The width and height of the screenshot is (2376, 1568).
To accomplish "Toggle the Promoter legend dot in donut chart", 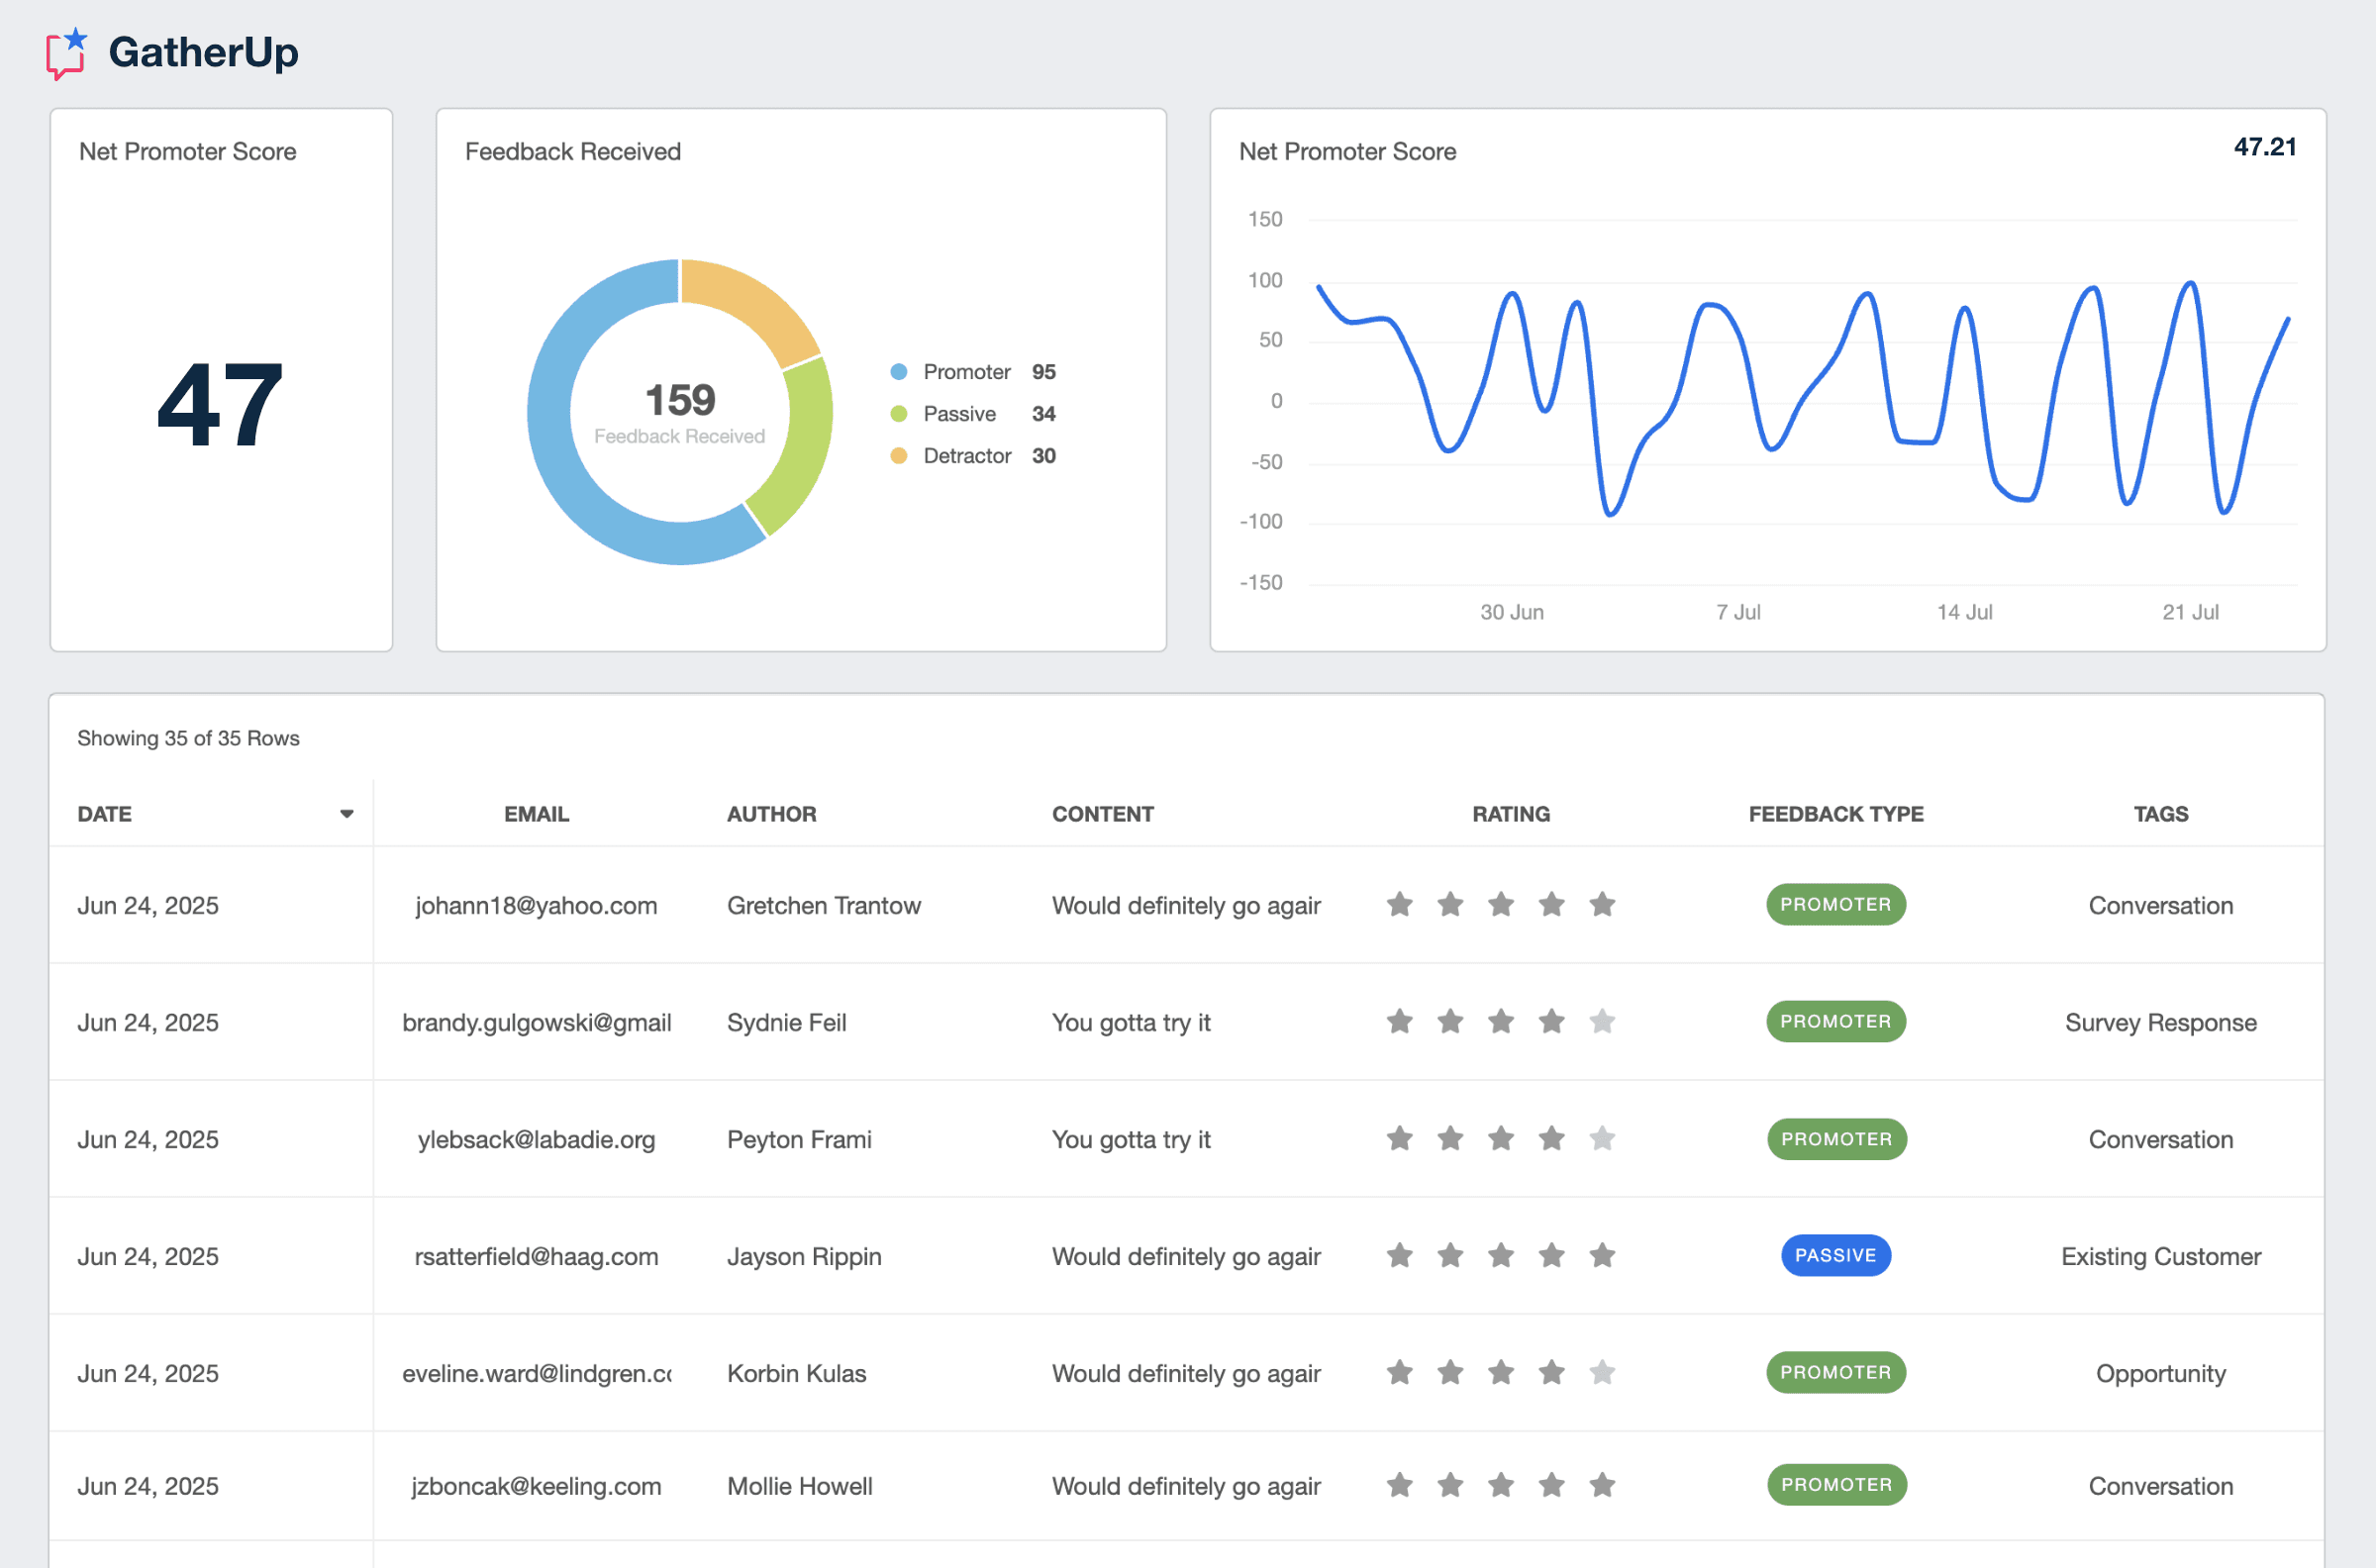I will click(898, 372).
